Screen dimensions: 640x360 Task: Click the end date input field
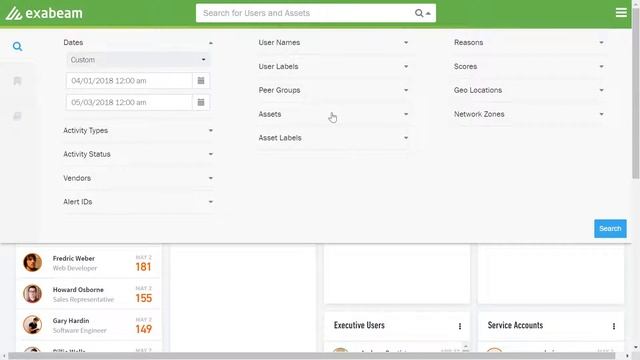[x=129, y=102]
